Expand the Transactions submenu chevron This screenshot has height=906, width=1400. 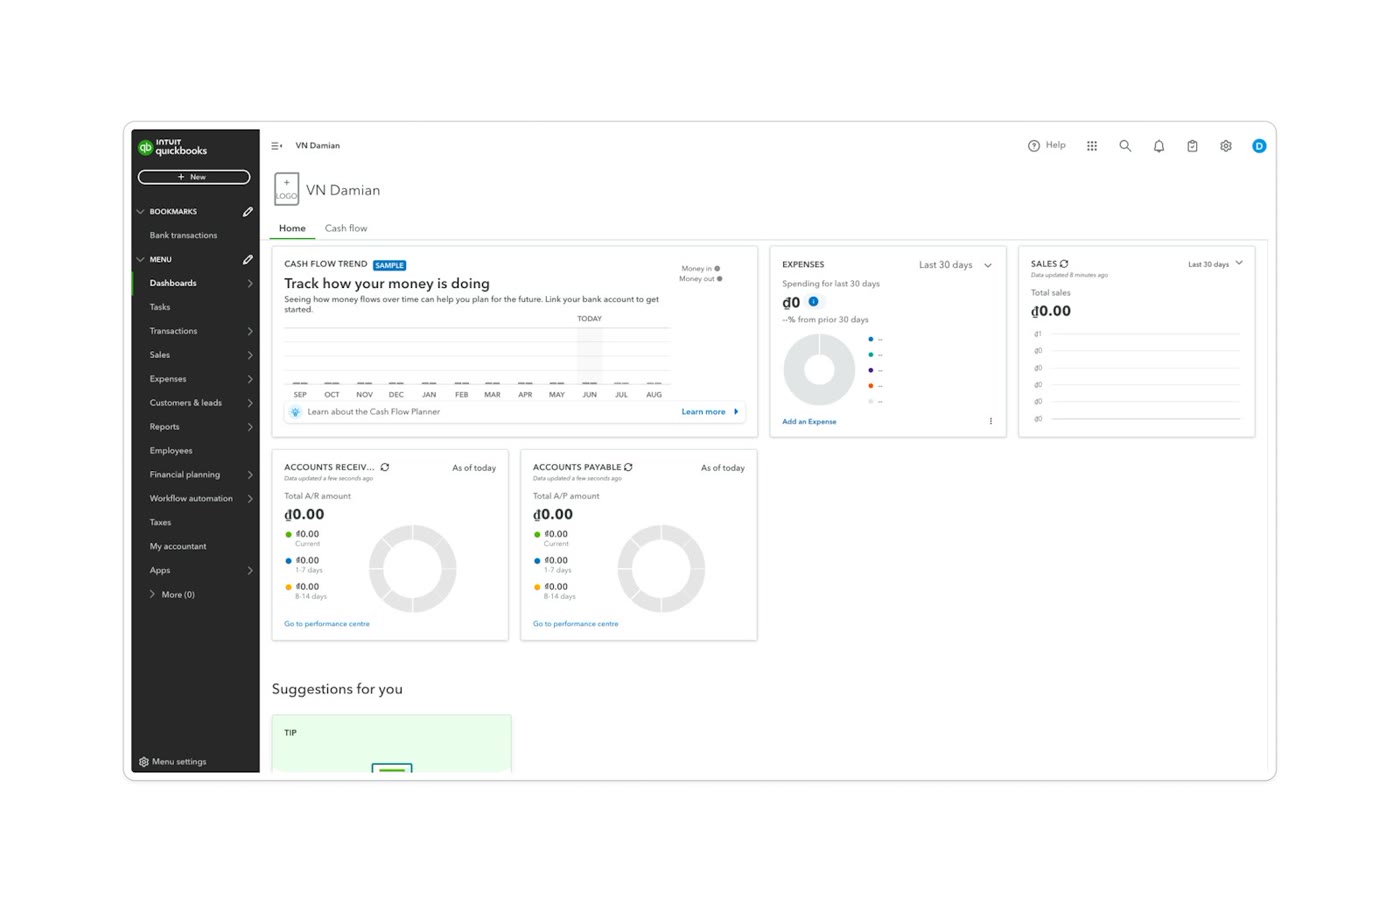(x=250, y=331)
